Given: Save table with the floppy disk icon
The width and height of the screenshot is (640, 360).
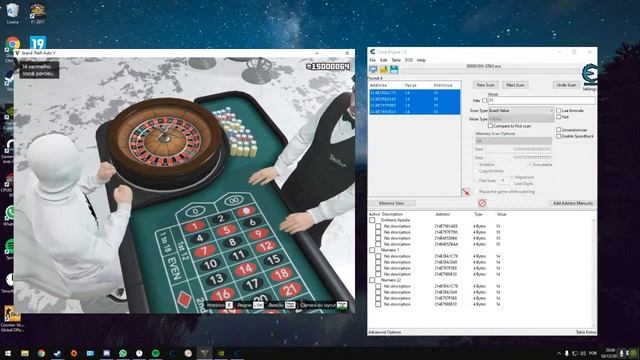Looking at the screenshot, I should click(x=394, y=70).
